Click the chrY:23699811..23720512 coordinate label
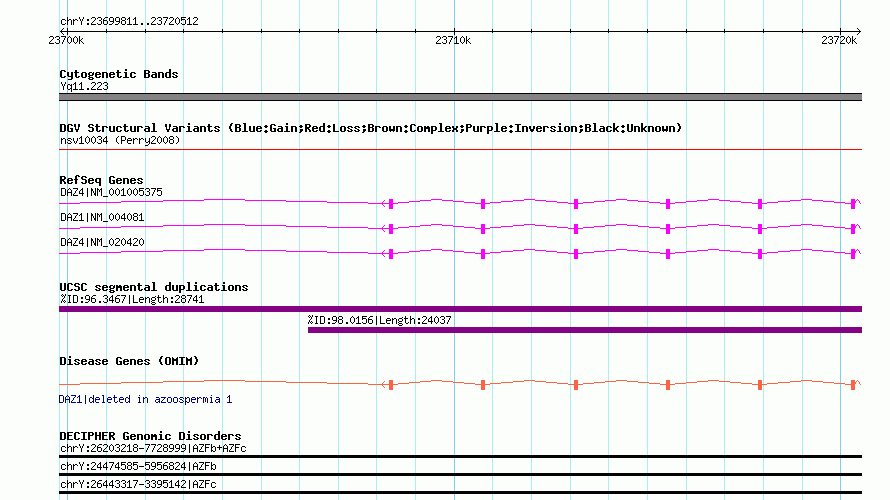 [x=129, y=22]
